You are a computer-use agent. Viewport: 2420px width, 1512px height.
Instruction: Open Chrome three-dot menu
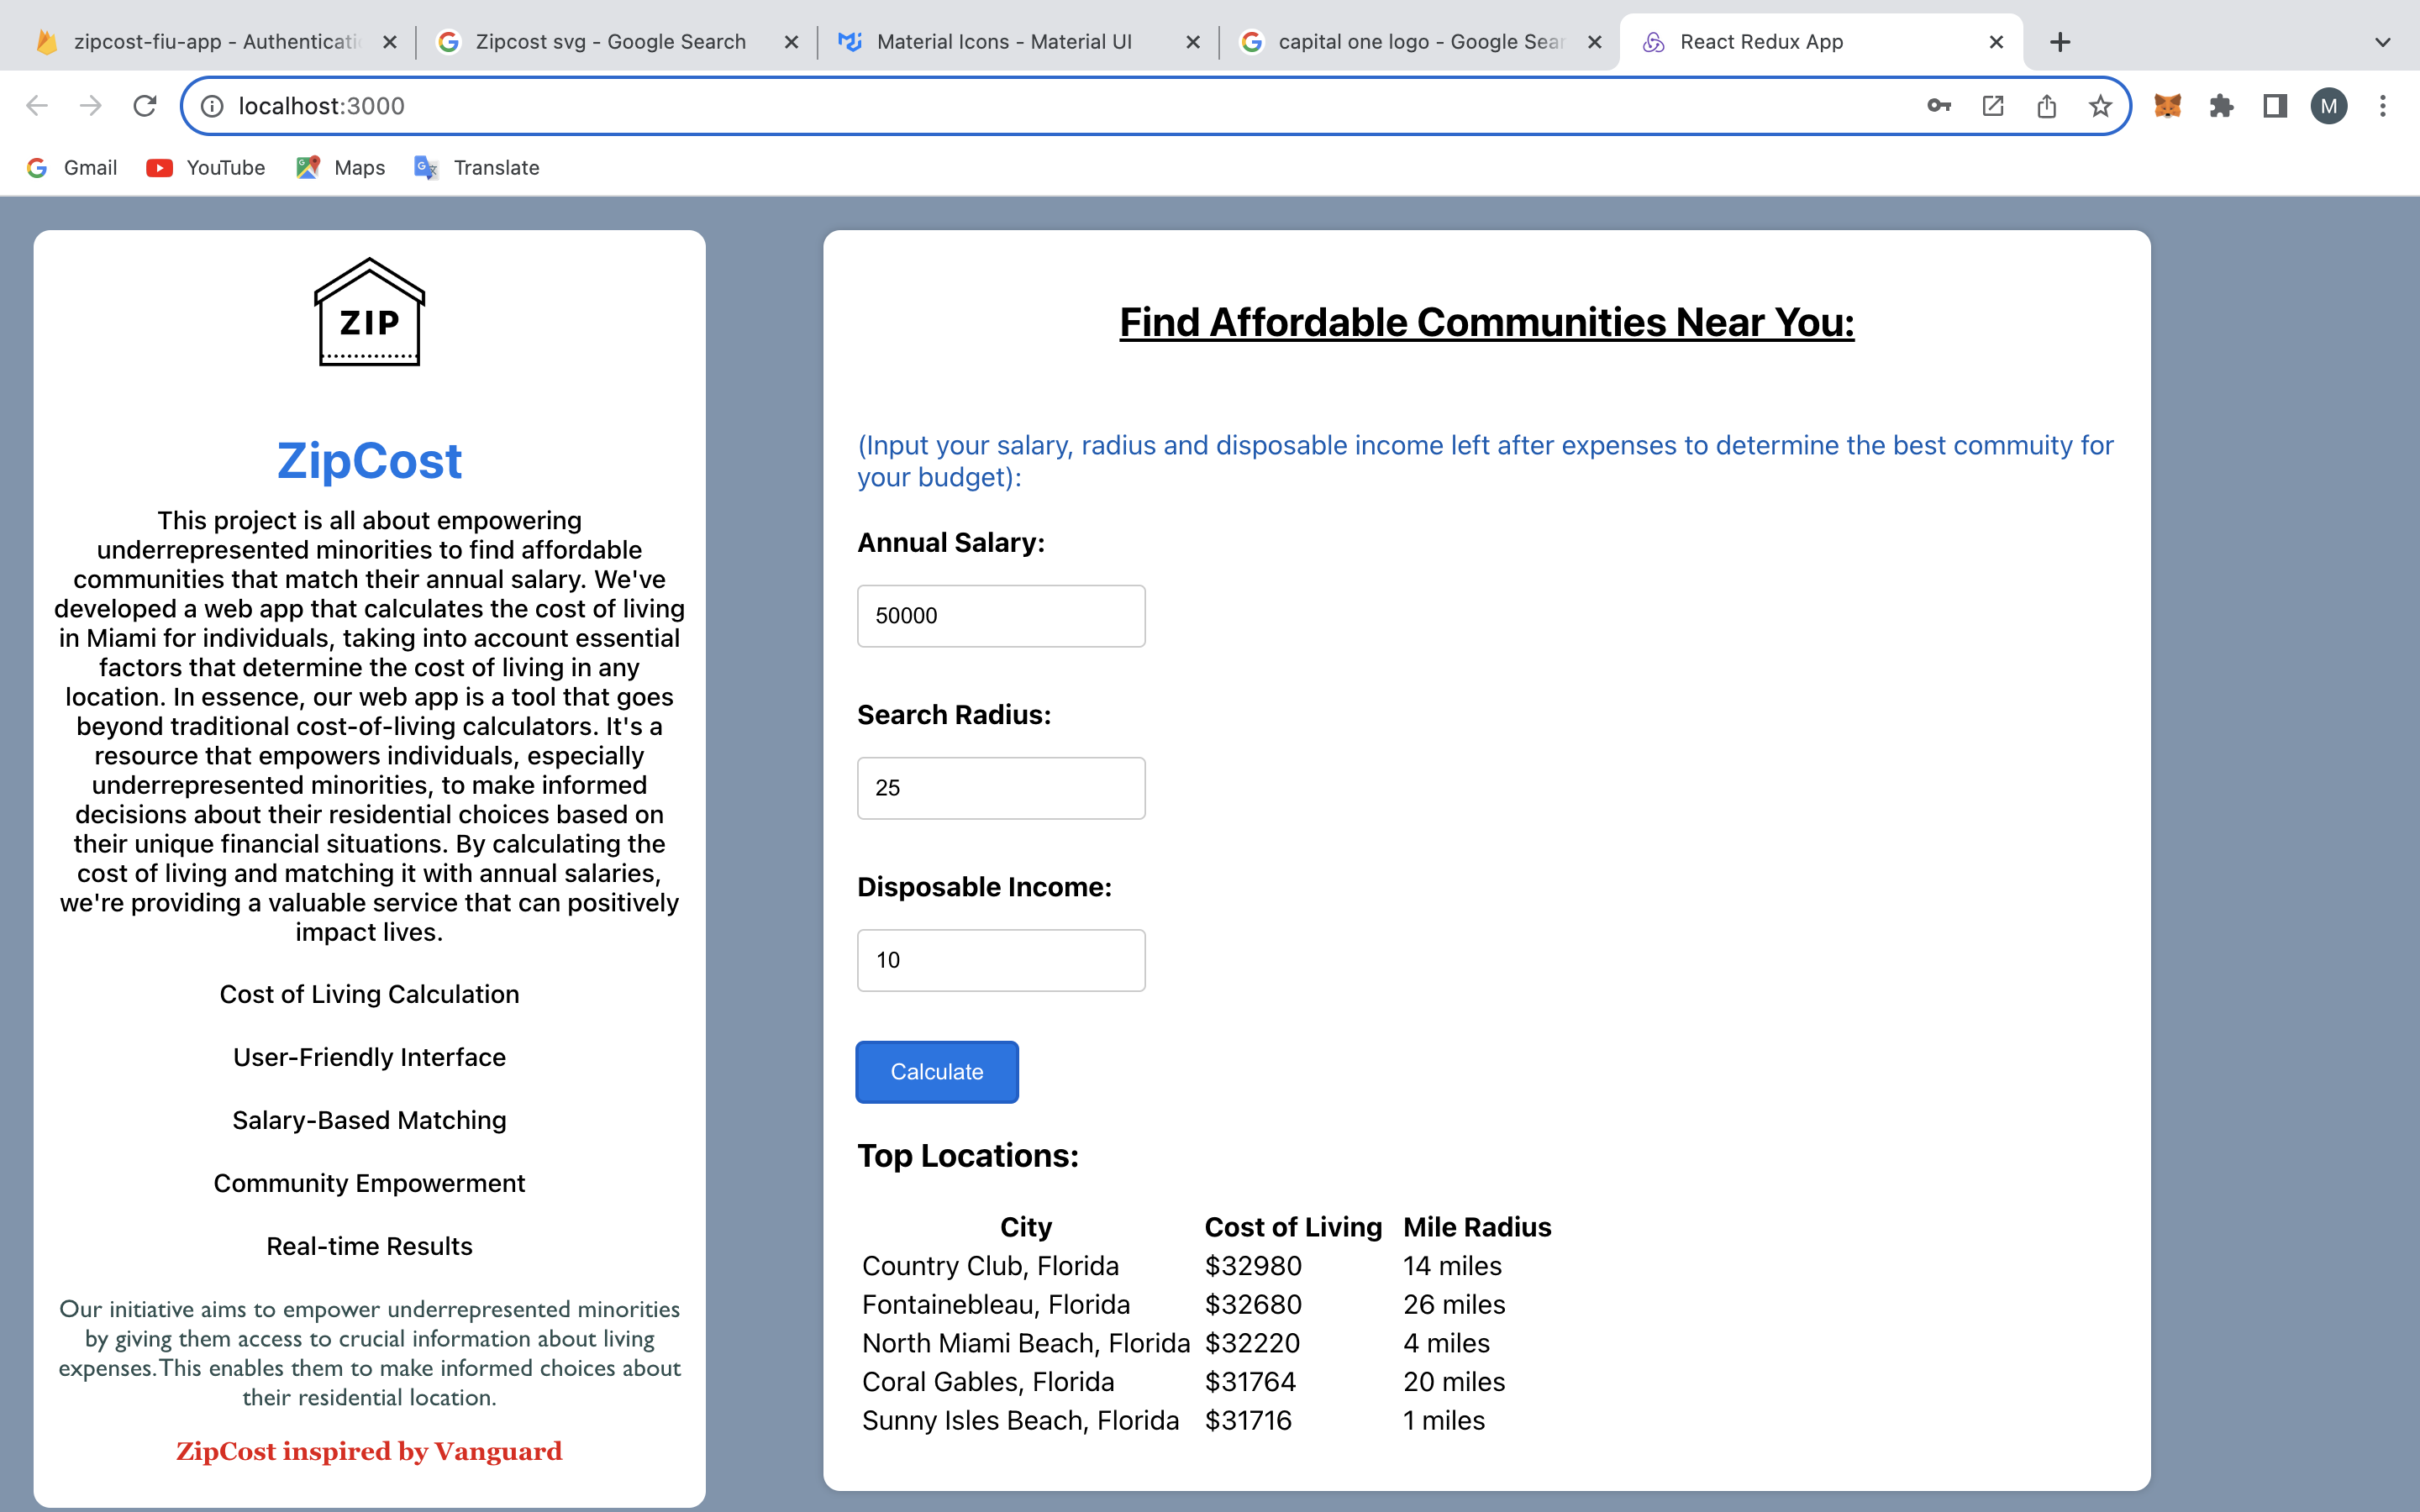point(2383,106)
